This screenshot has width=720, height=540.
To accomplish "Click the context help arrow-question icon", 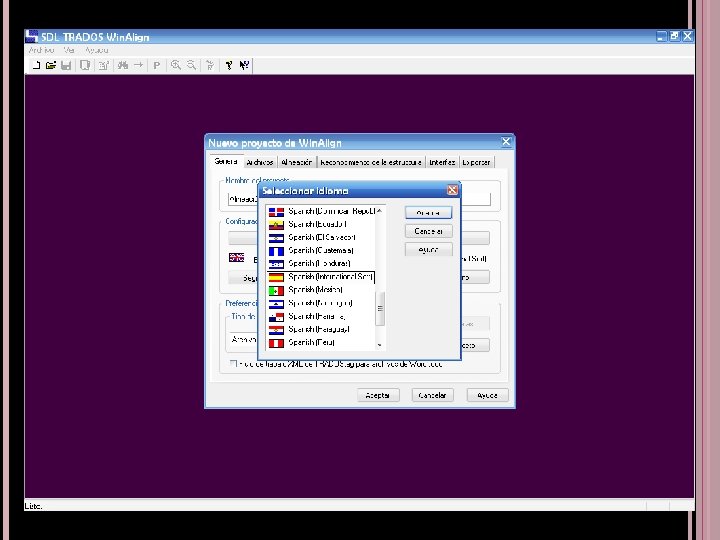I will tap(244, 65).
